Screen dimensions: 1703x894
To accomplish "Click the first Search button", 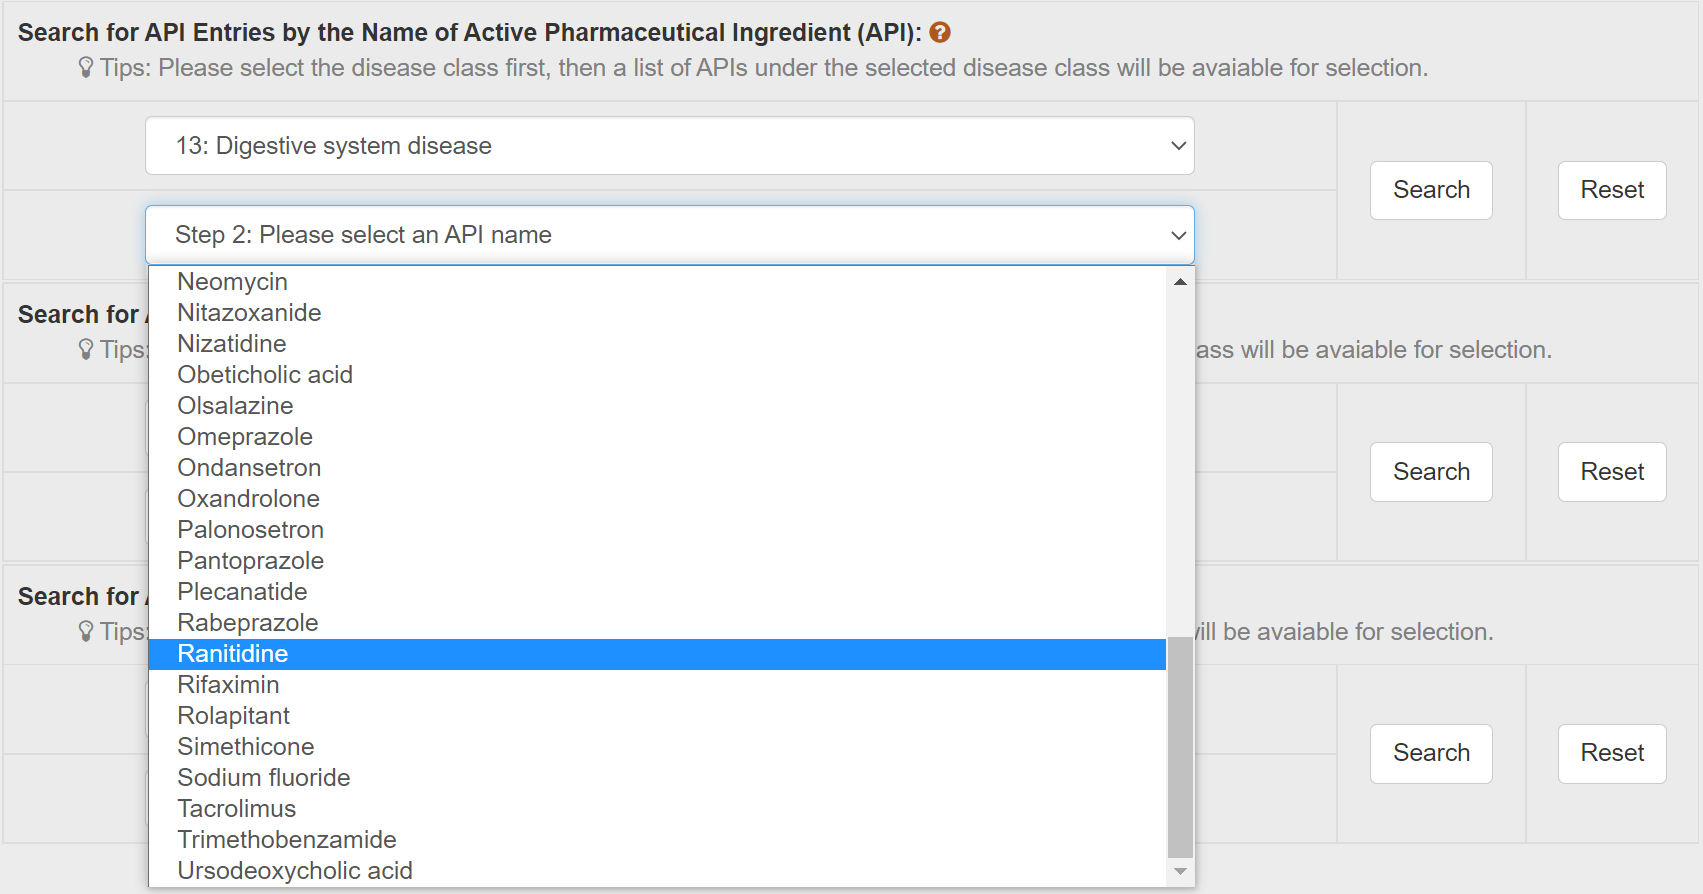I will [x=1430, y=190].
